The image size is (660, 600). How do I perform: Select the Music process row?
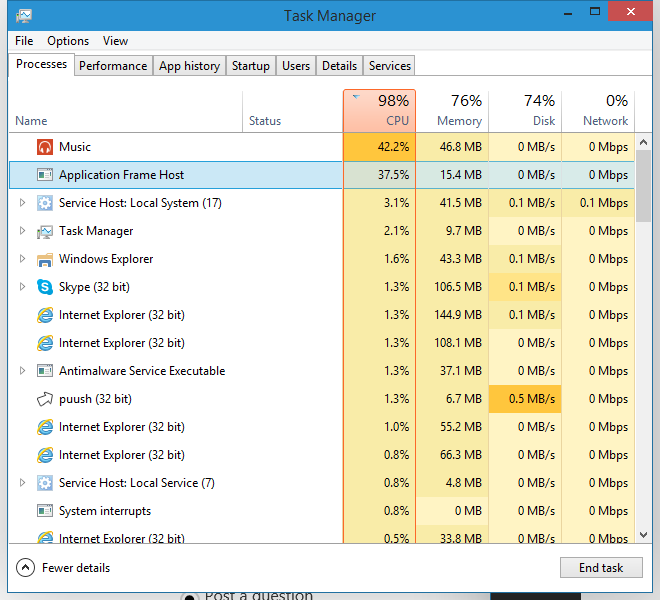322,147
